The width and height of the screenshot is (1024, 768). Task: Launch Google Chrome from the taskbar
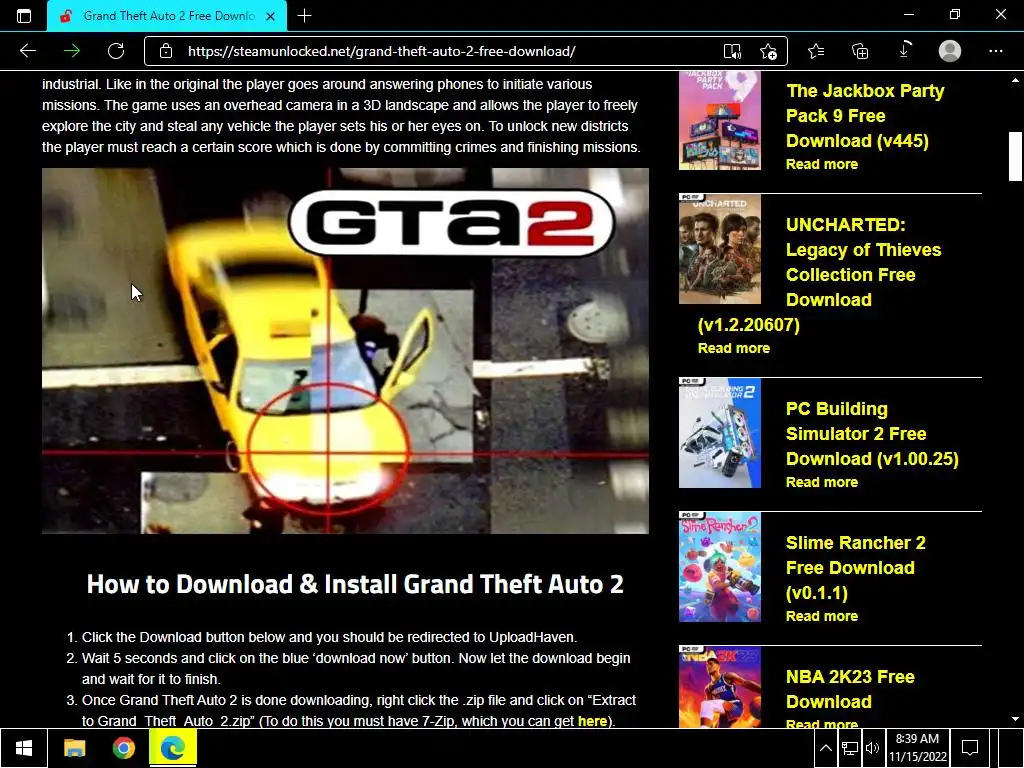click(123, 748)
